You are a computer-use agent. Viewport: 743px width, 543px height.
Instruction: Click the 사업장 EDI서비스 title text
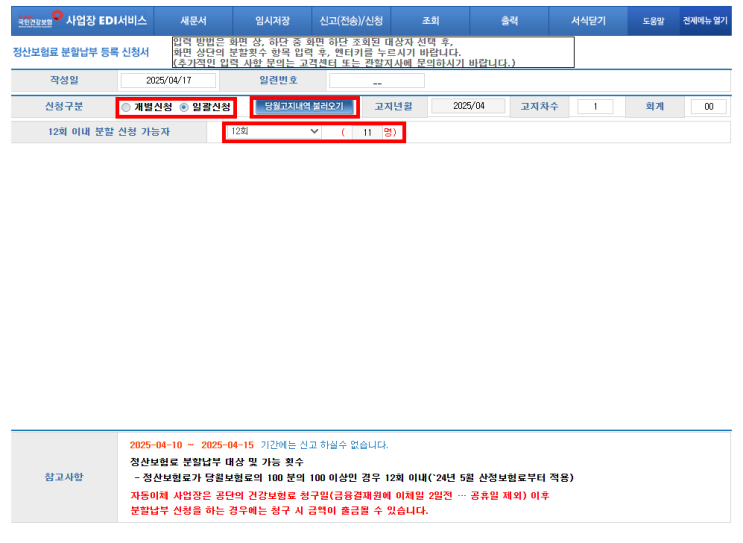(x=106, y=20)
